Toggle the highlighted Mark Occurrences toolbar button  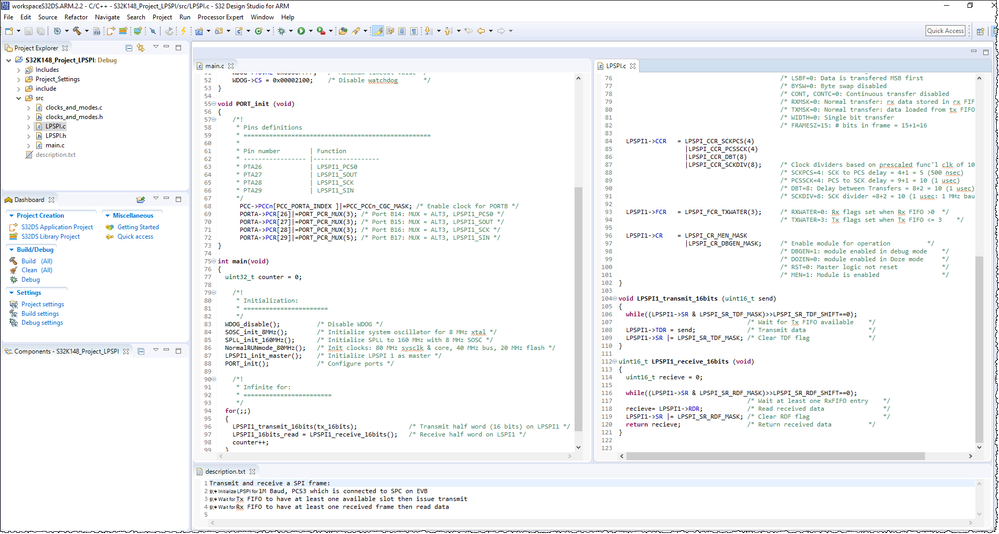click(x=379, y=31)
